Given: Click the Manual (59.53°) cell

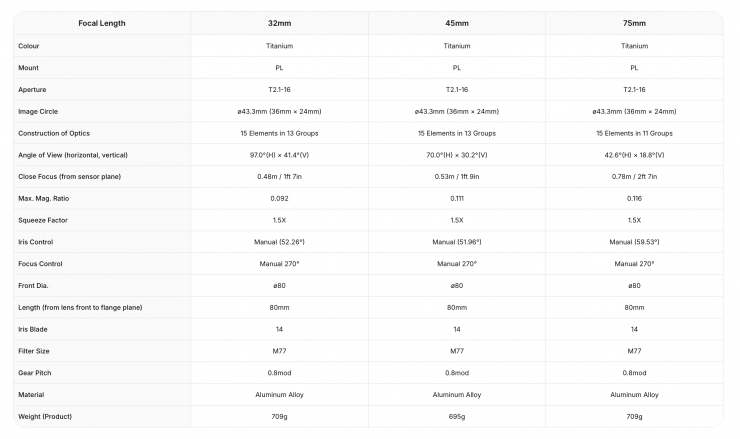Looking at the screenshot, I should tap(634, 242).
